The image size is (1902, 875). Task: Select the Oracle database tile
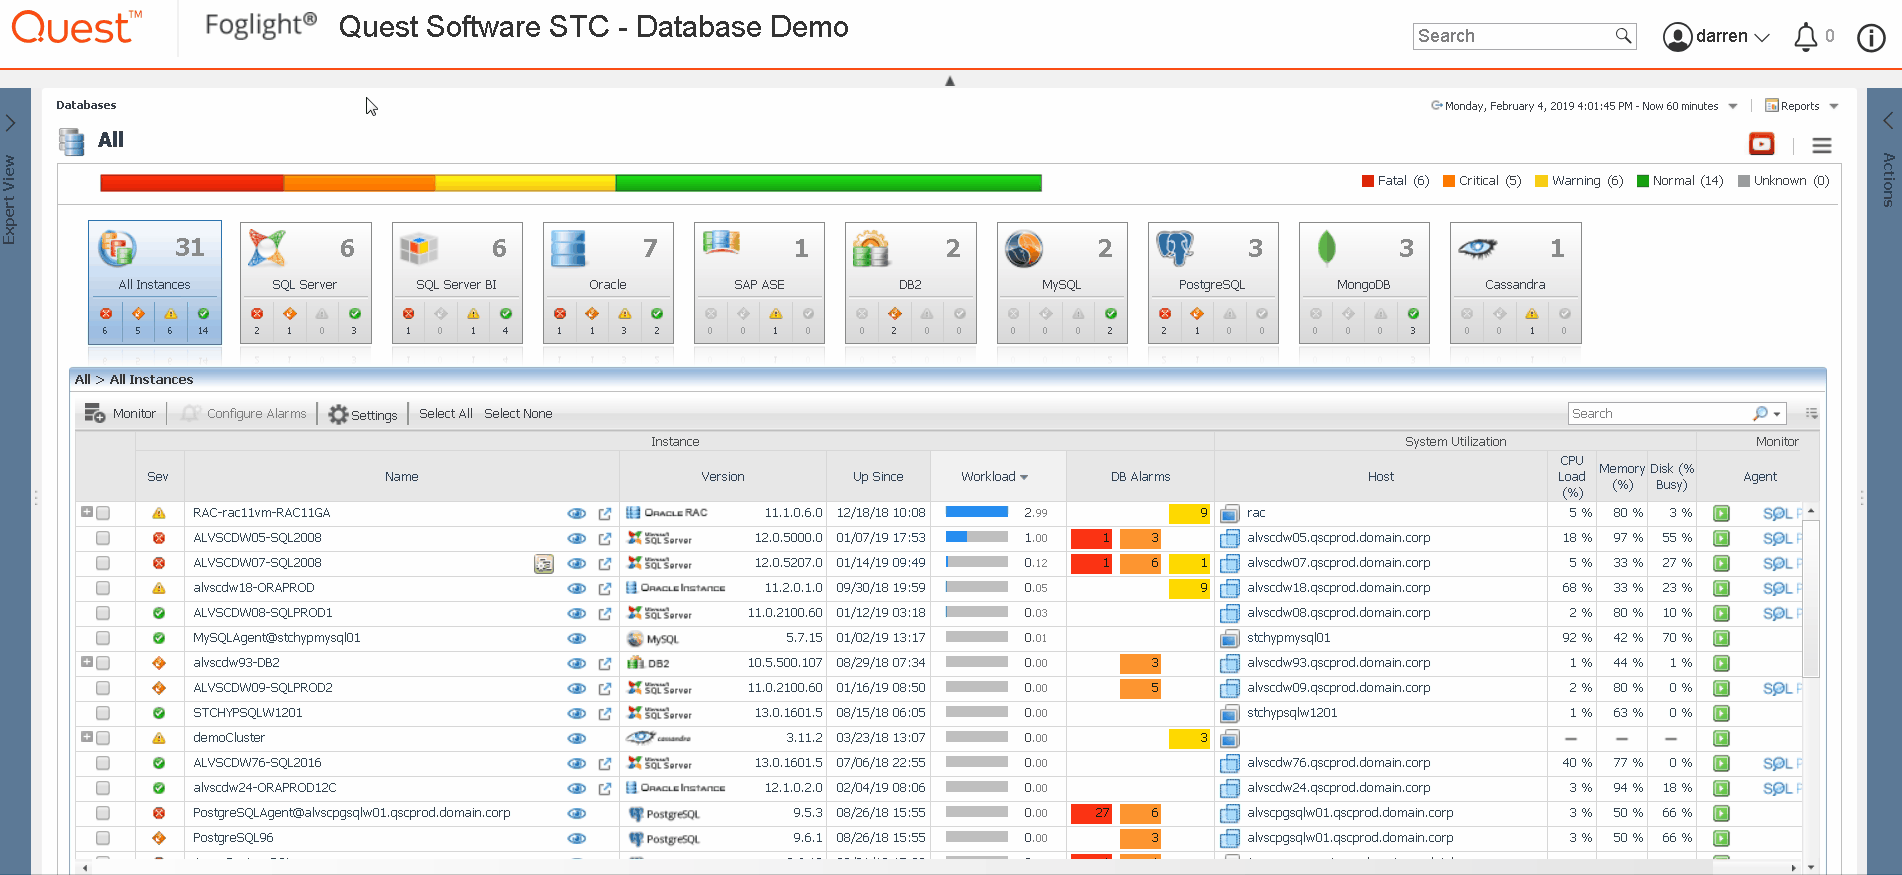tap(608, 282)
